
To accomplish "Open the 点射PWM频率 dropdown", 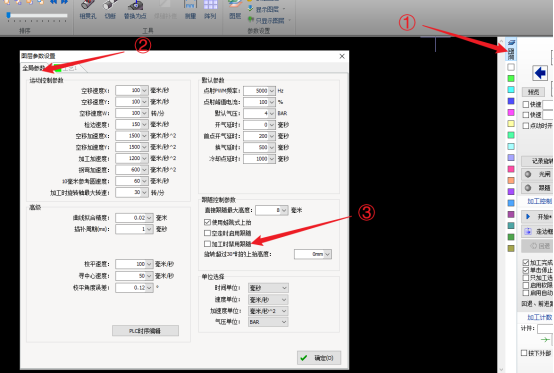I will click(272, 91).
